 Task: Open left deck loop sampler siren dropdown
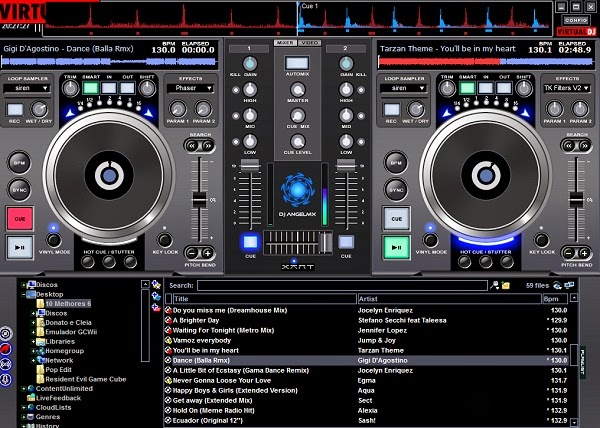point(27,88)
